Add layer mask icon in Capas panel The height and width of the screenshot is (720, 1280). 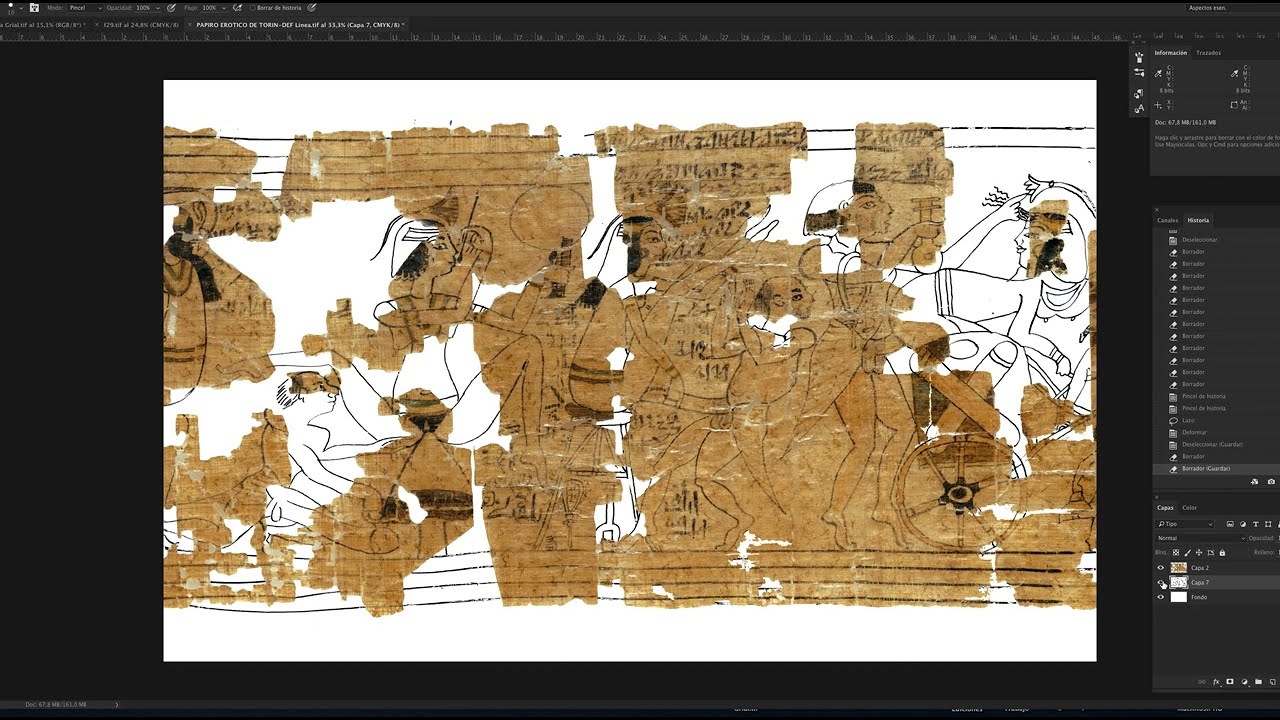click(1230, 681)
